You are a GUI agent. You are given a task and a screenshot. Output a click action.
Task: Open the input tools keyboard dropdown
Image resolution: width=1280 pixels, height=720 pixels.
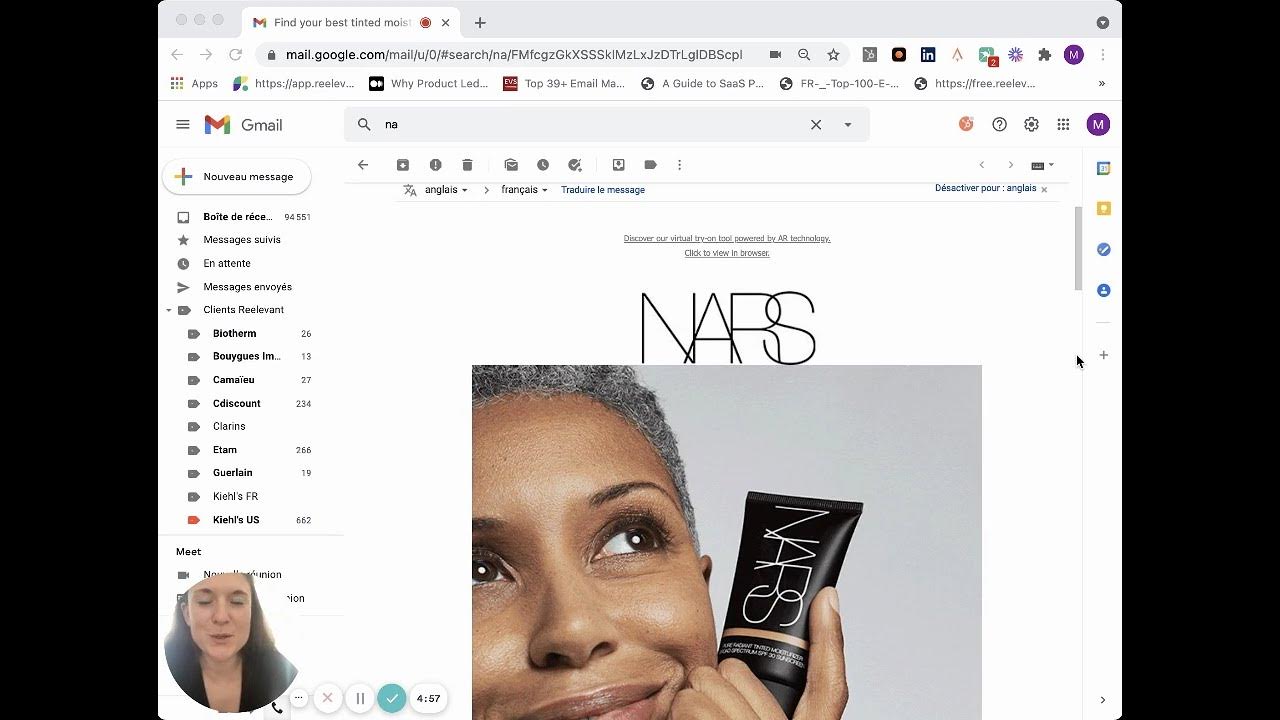click(x=1043, y=165)
